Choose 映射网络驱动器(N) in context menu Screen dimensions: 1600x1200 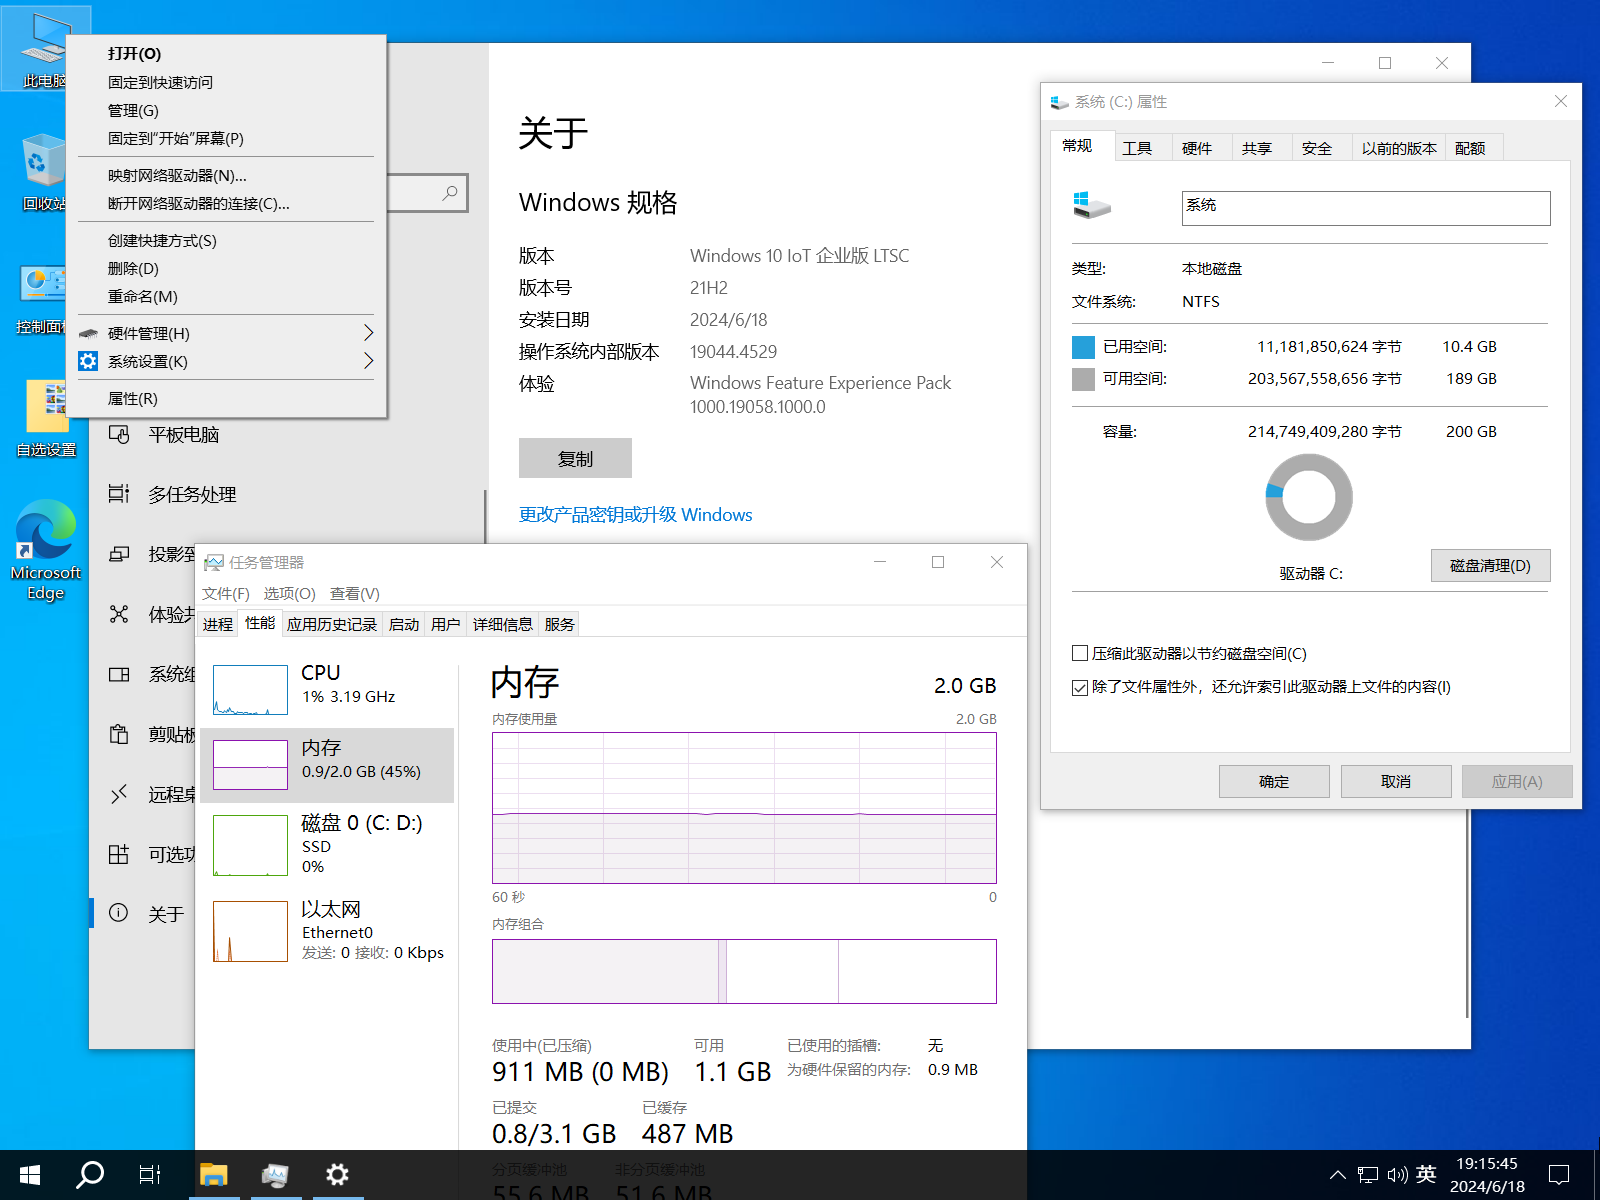coord(226,175)
